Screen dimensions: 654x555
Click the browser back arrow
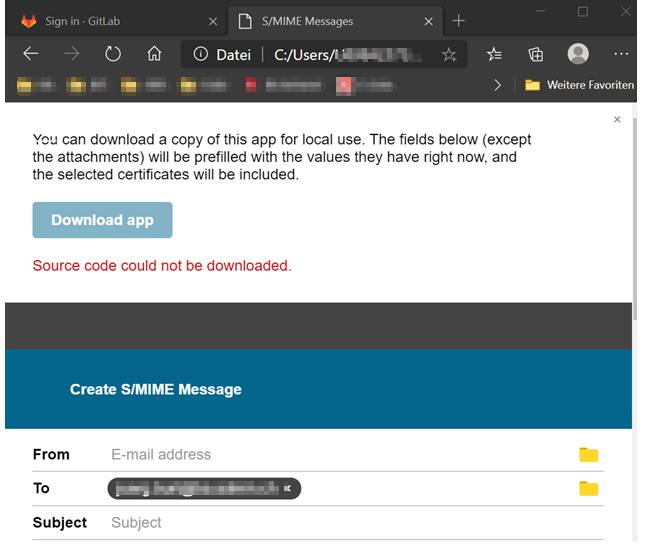31,54
